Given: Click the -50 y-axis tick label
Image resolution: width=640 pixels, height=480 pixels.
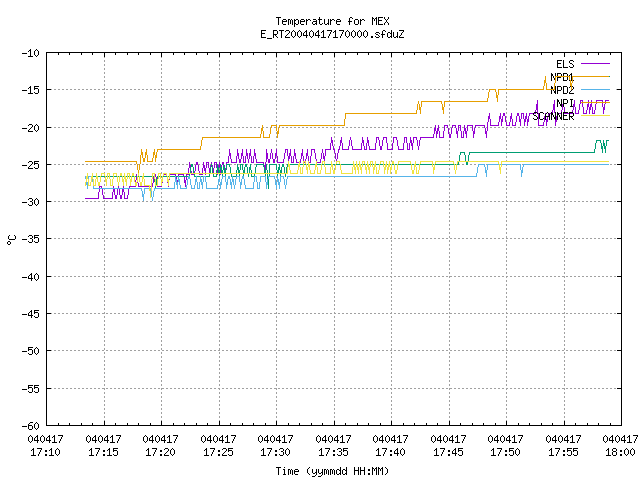Looking at the screenshot, I should coord(31,351).
